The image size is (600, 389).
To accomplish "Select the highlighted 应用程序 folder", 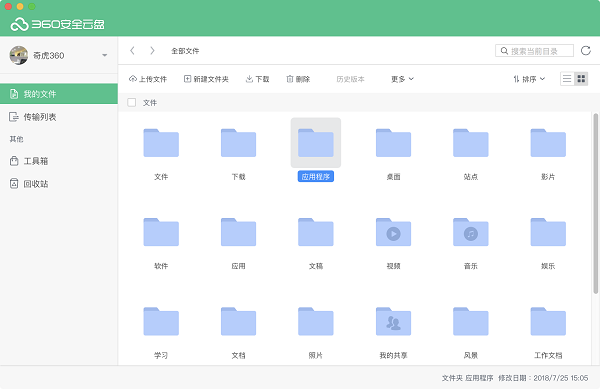I will point(316,143).
